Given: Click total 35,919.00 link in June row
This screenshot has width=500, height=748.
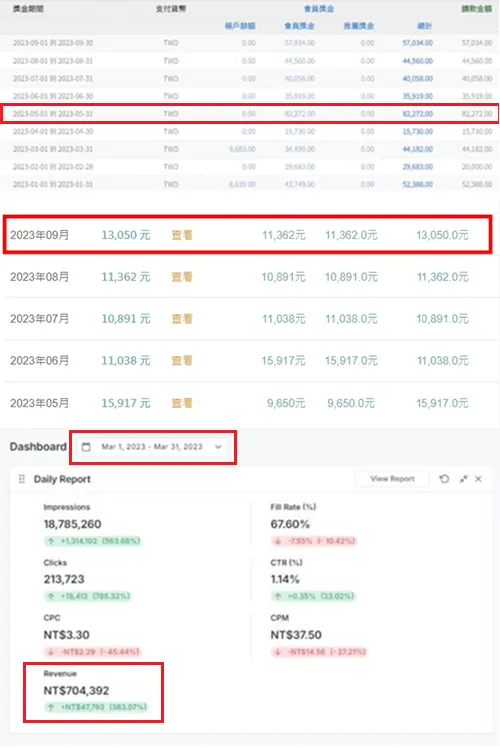Looking at the screenshot, I should click(x=417, y=96).
